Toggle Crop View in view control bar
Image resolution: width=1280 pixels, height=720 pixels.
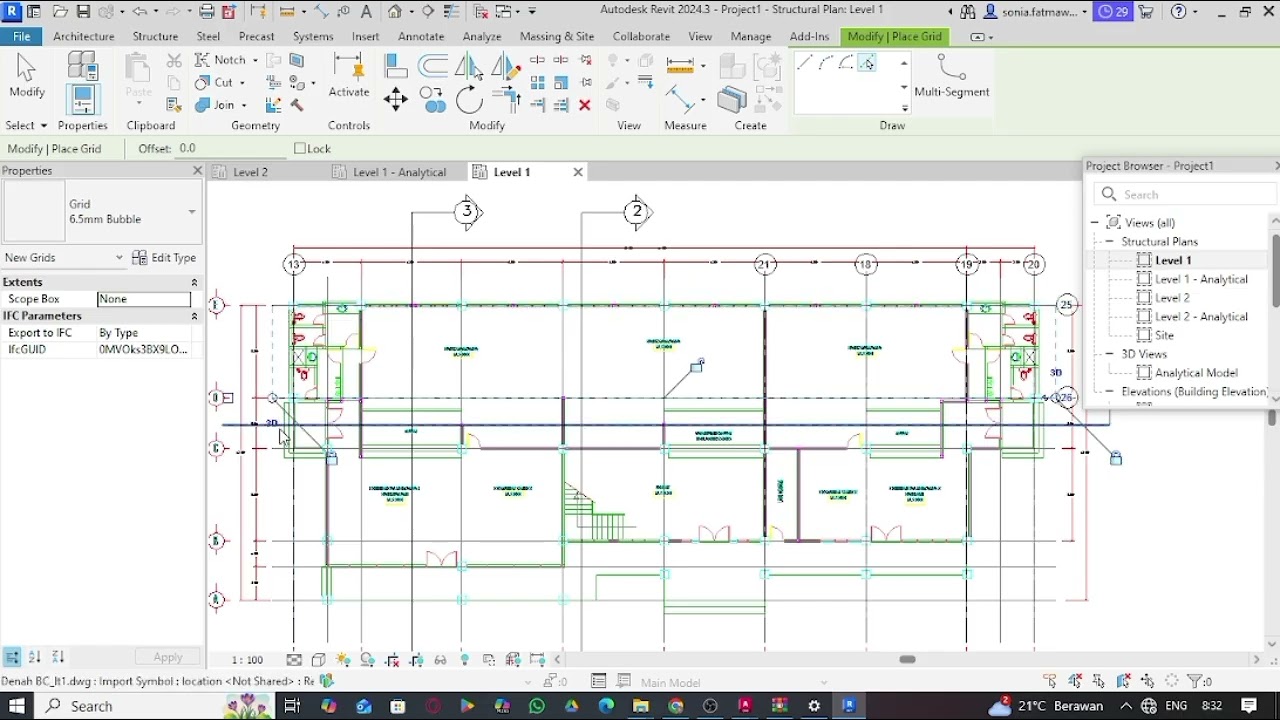392,660
